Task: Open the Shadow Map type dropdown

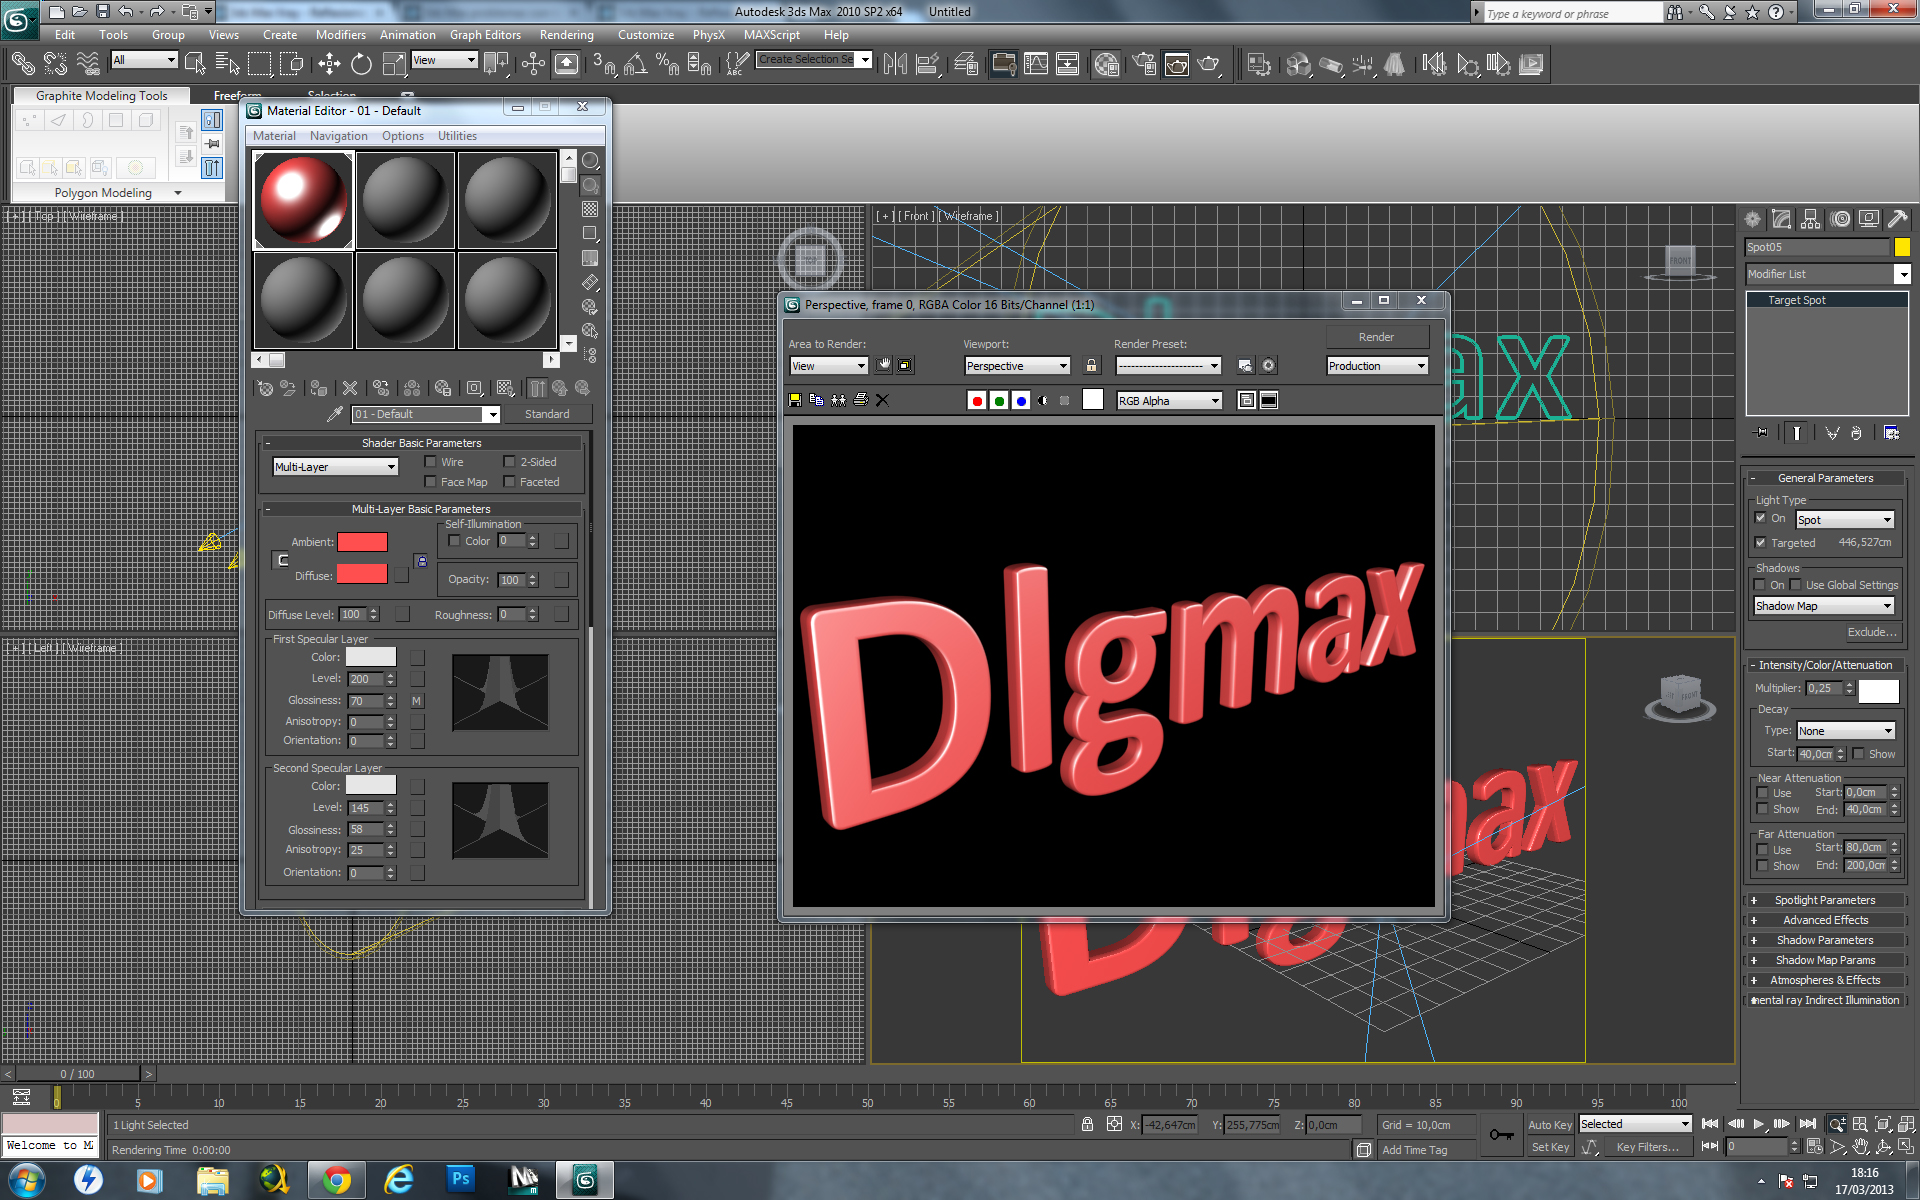Action: click(x=1824, y=606)
